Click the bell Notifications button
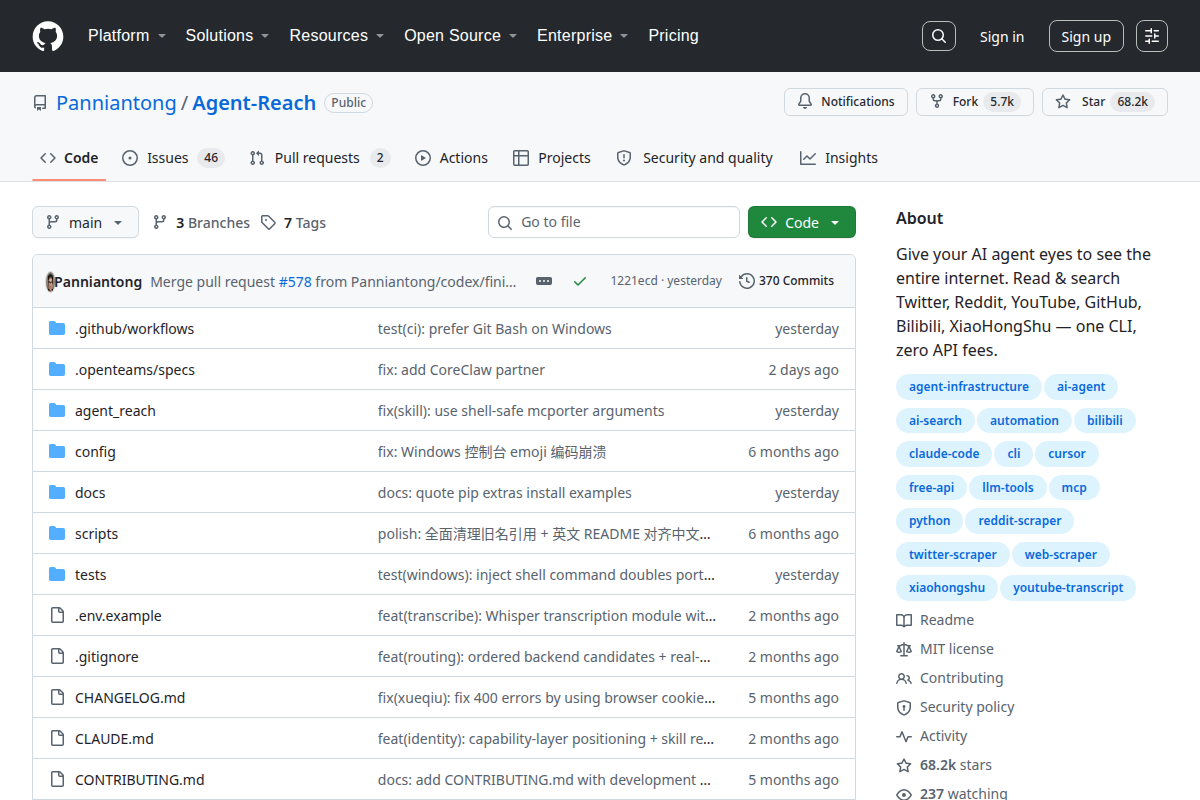This screenshot has height=800, width=1200. tap(846, 102)
